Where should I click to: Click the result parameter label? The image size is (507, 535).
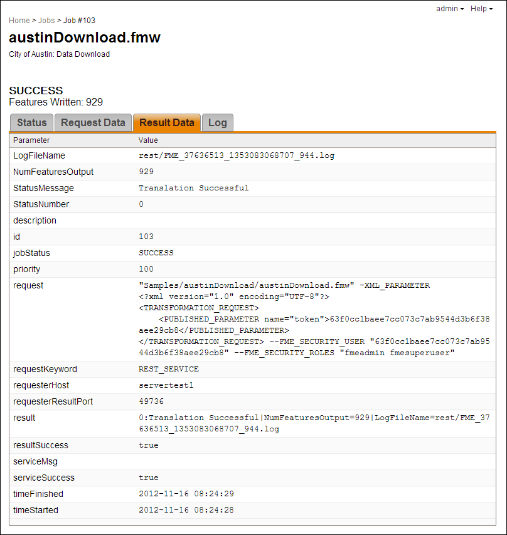[x=24, y=418]
